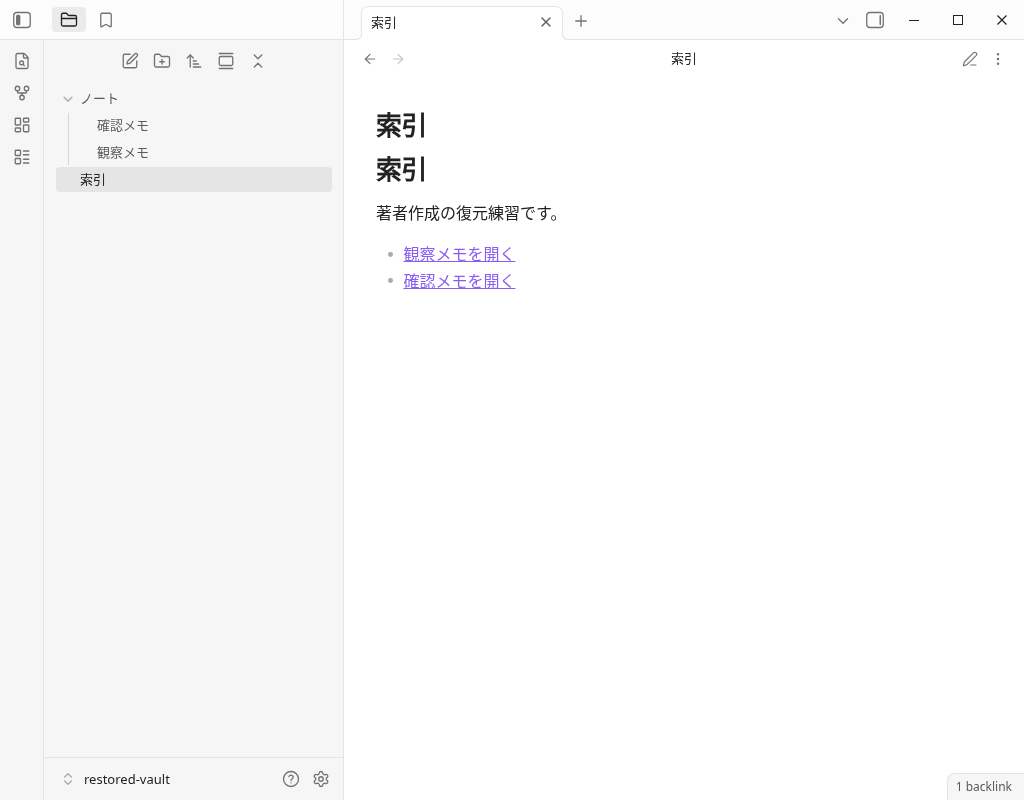This screenshot has height=800, width=1024.
Task: Open canvas grid icon in ribbon
Action: click(x=22, y=125)
